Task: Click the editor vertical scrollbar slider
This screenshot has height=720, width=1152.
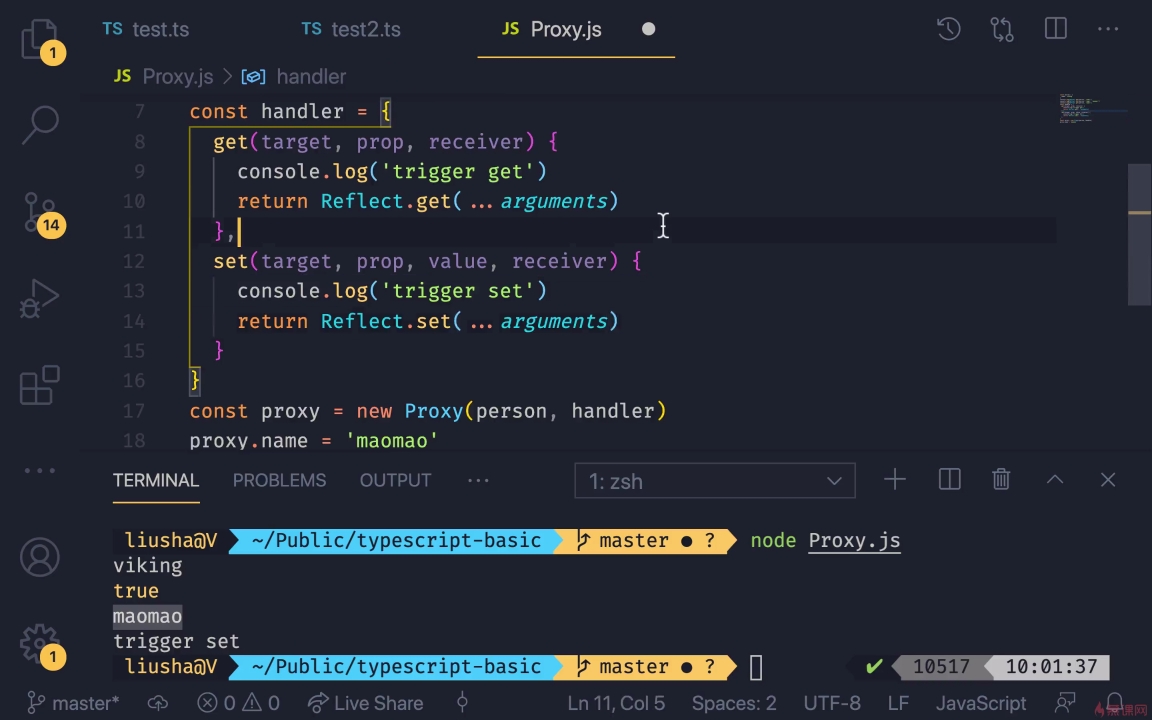Action: (1139, 235)
